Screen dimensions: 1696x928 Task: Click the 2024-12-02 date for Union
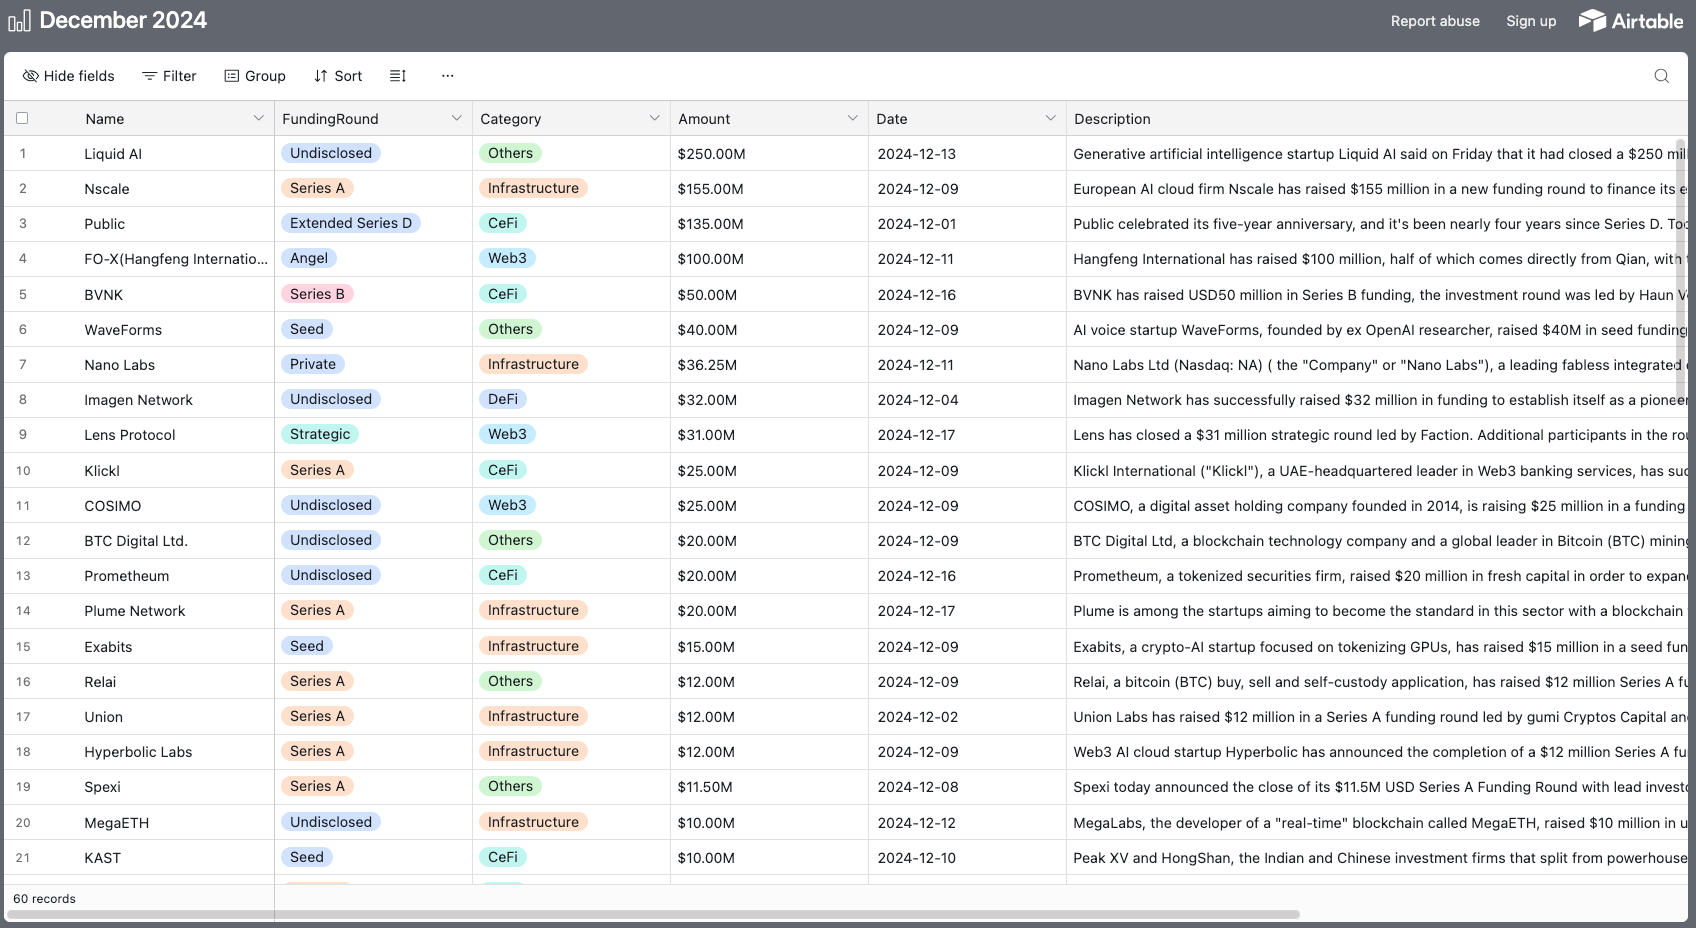coord(918,717)
